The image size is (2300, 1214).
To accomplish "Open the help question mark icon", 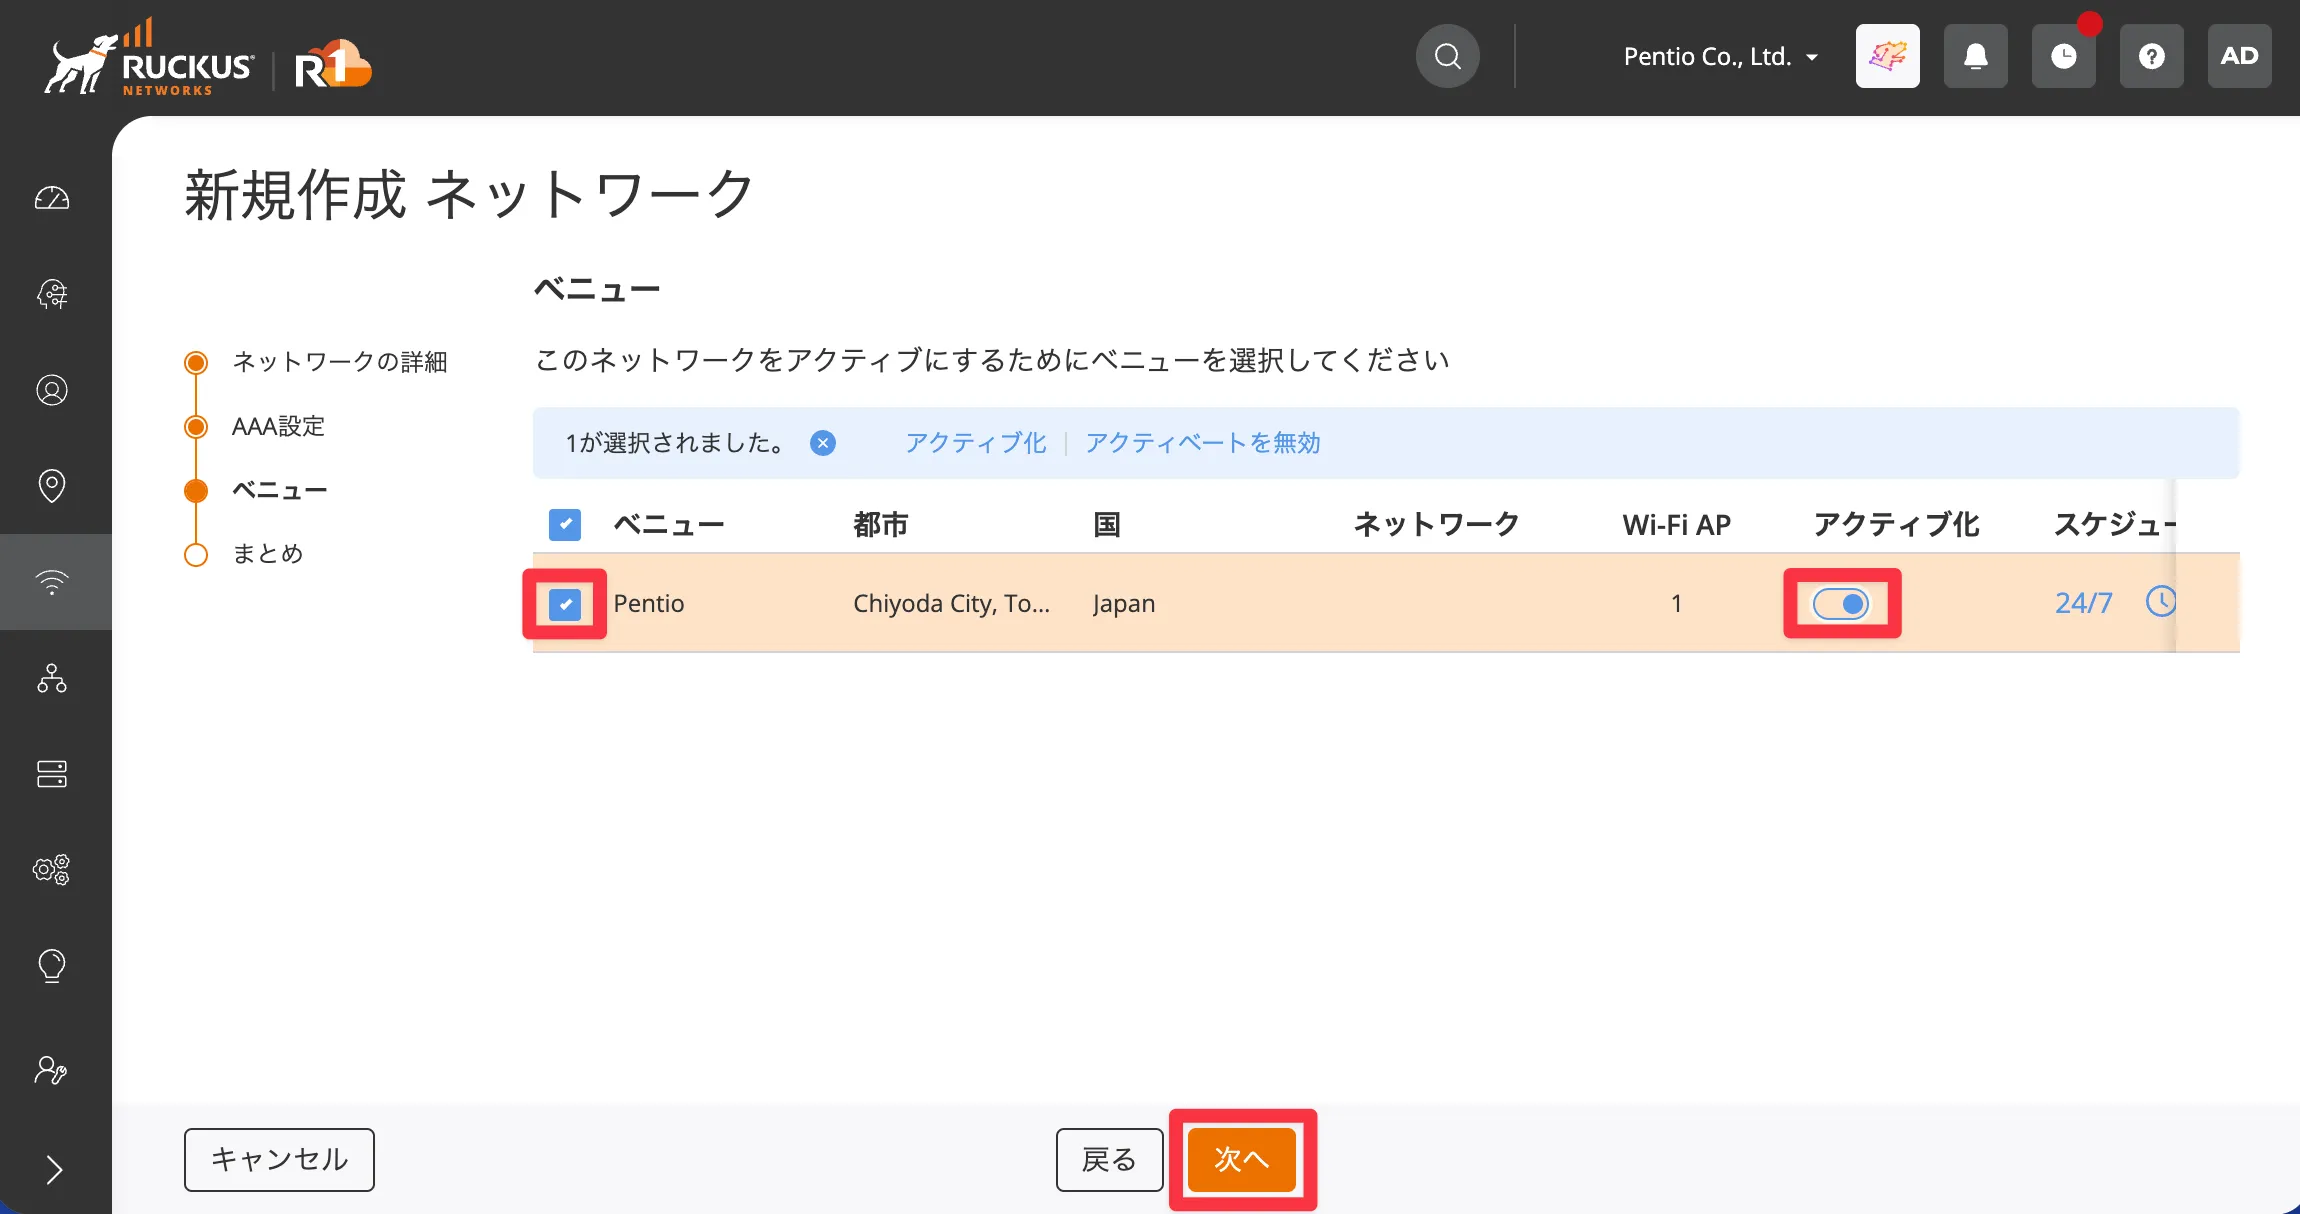I will pos(2152,56).
